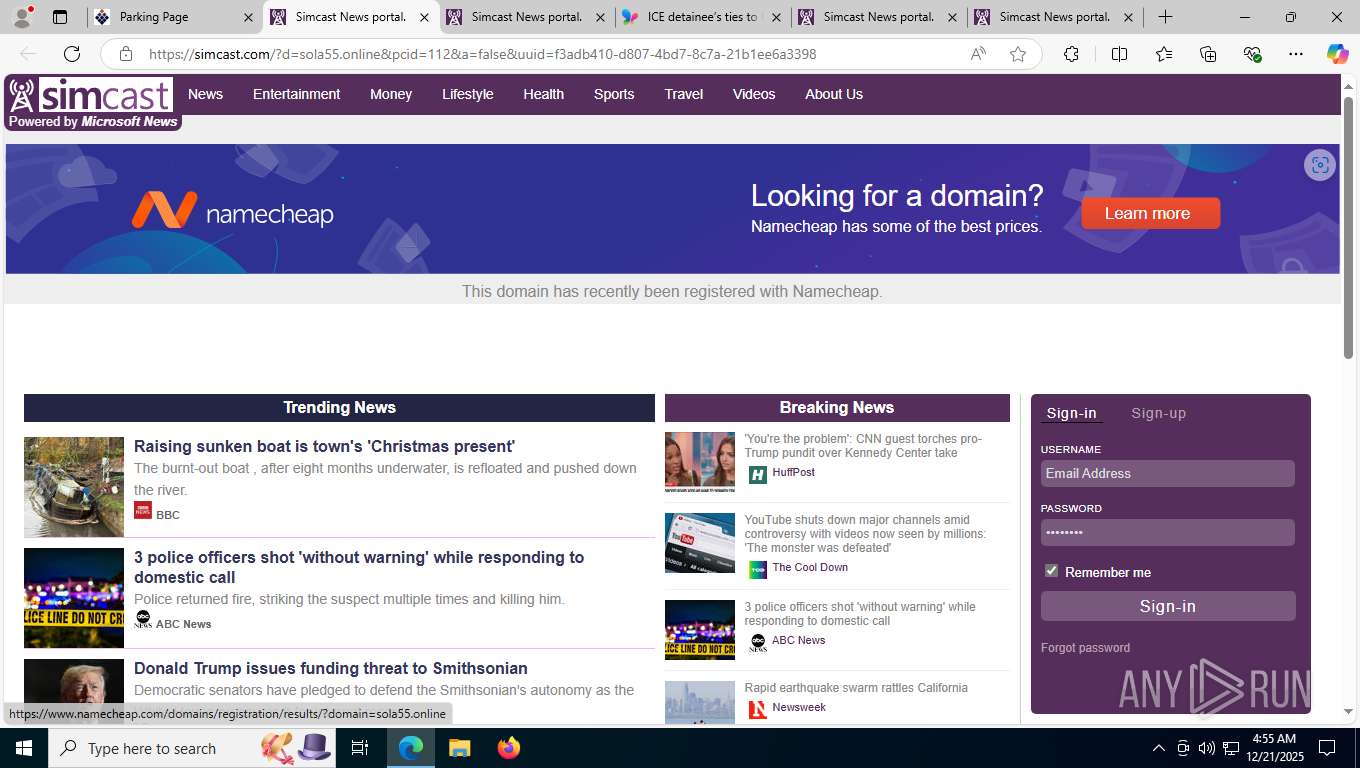Open the Sports menu item

[614, 94]
